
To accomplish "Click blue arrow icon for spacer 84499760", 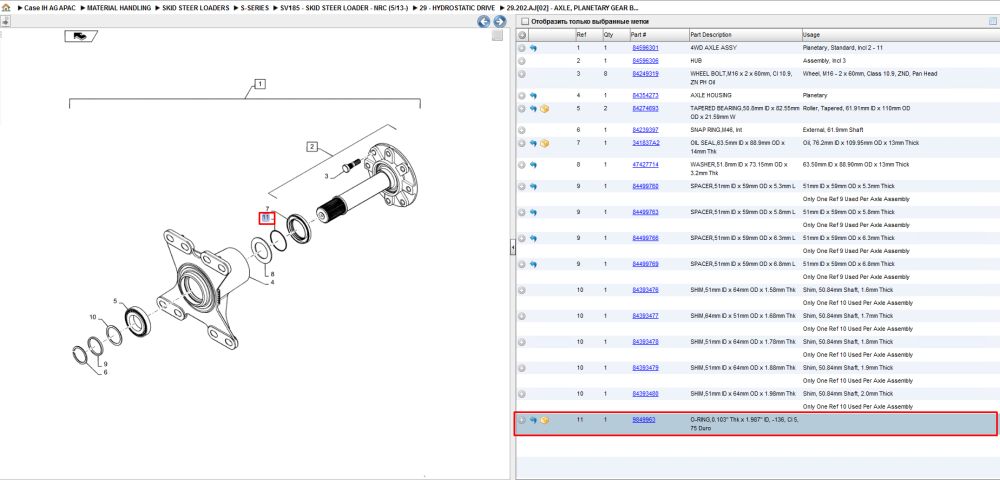I will pos(533,187).
